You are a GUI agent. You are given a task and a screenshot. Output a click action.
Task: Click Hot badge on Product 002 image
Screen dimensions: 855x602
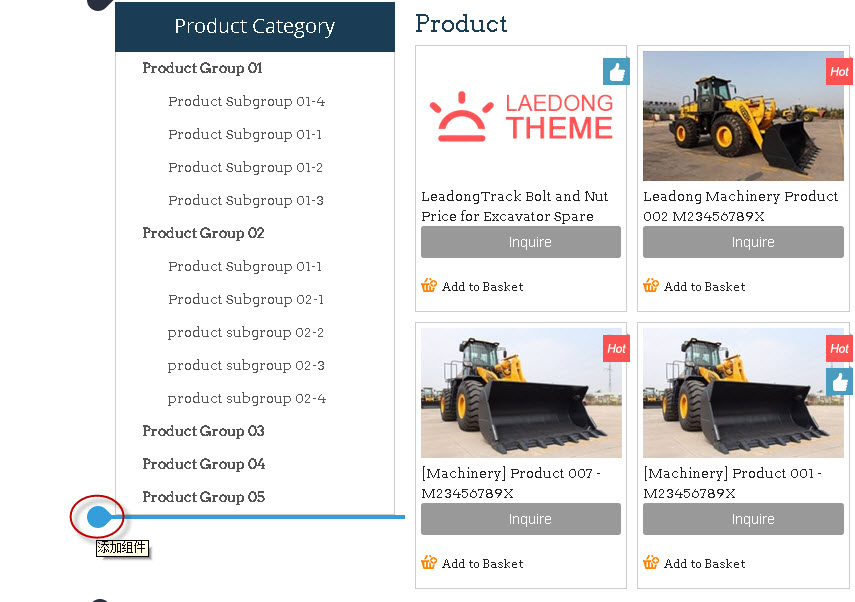(839, 72)
